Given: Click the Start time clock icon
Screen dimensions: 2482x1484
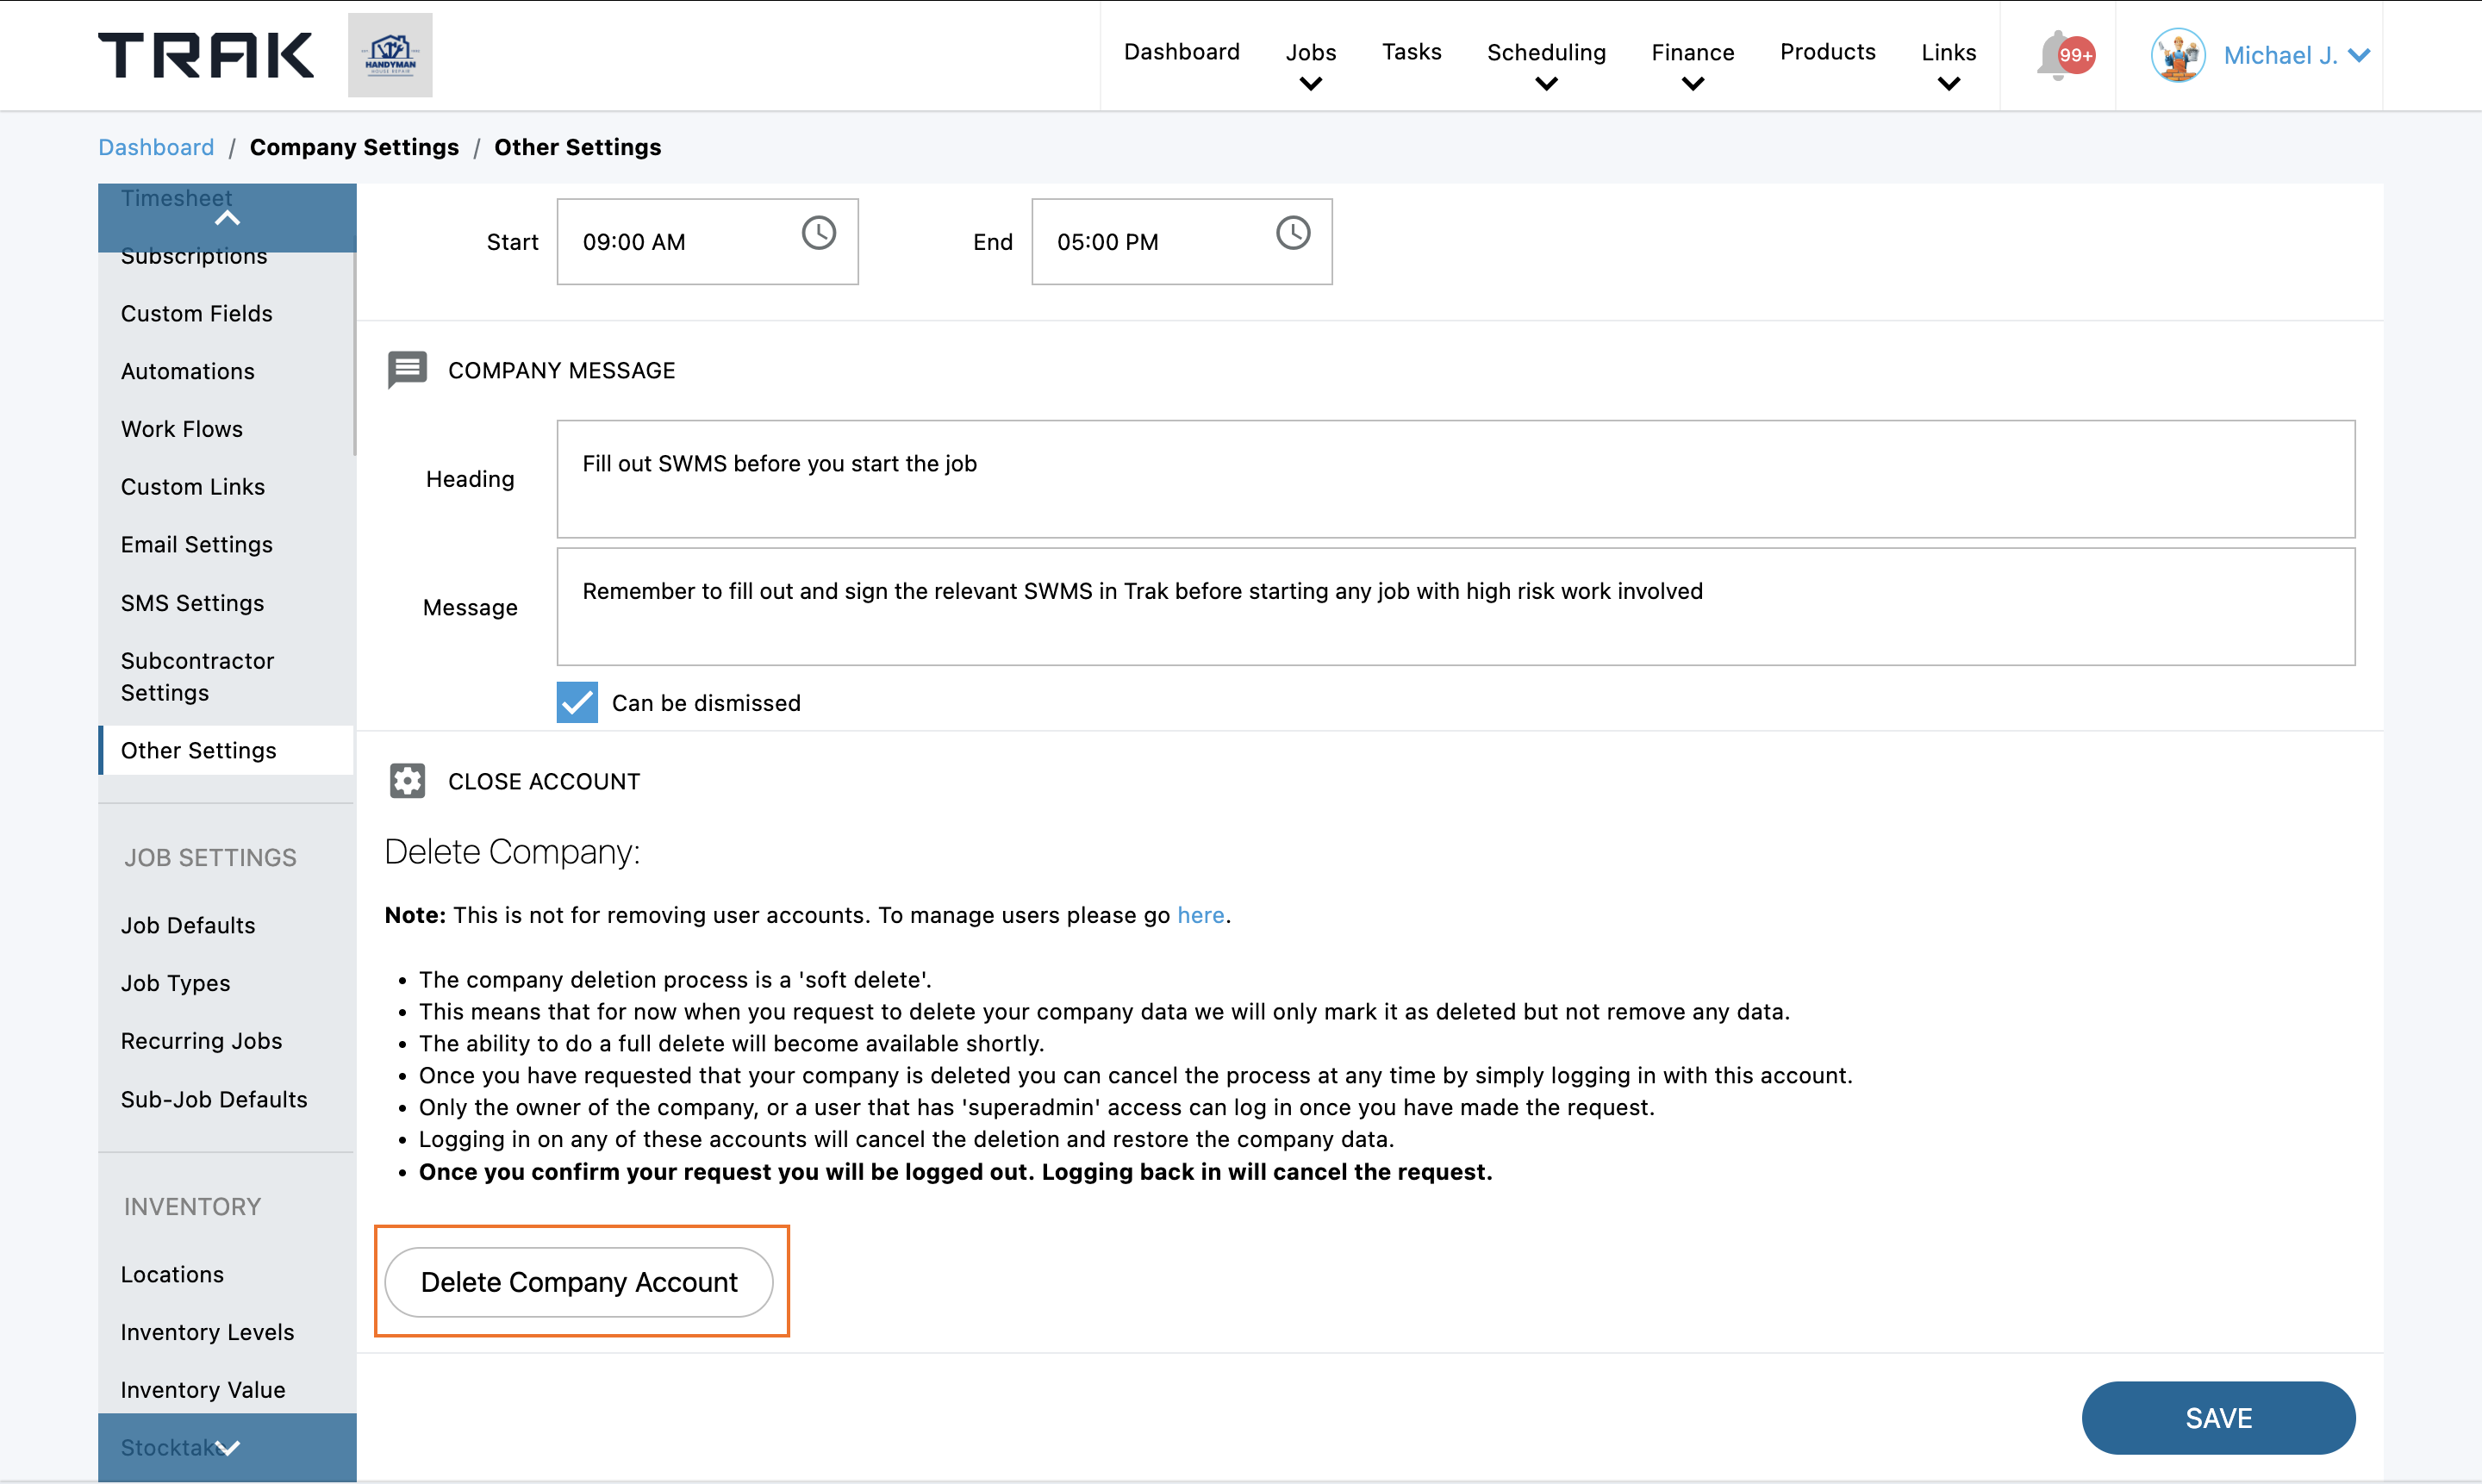Looking at the screenshot, I should (x=818, y=233).
